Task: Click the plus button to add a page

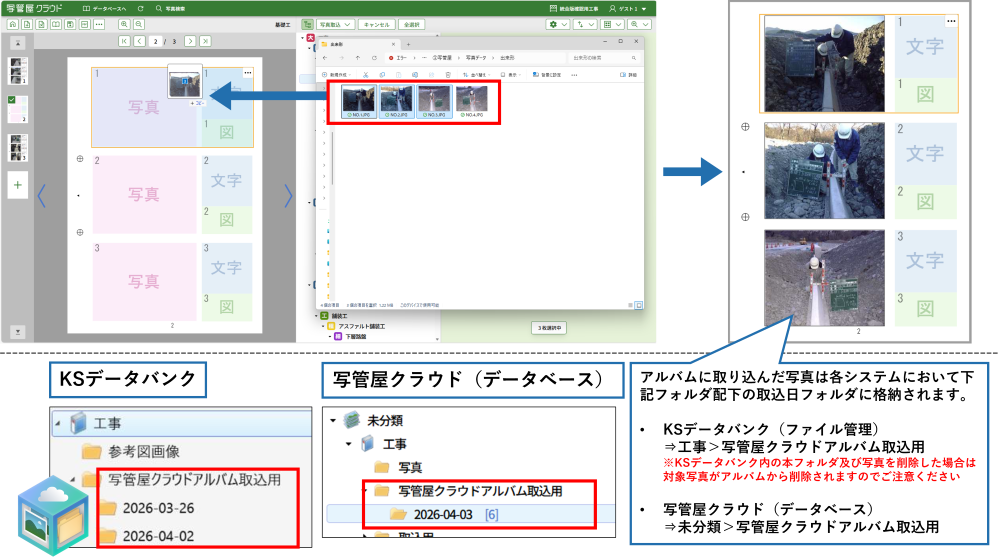Action: coord(17,184)
